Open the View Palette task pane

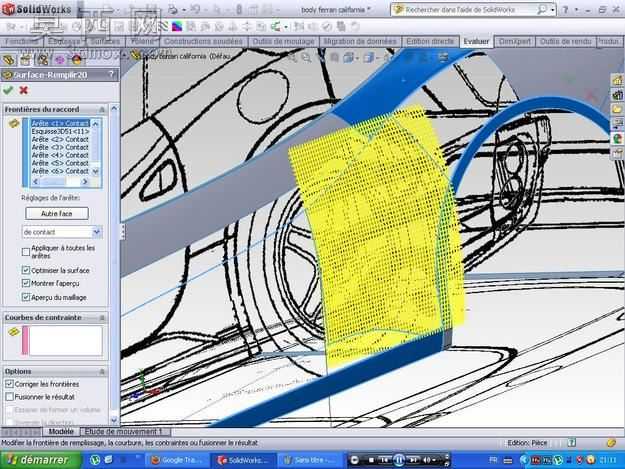coord(618,124)
